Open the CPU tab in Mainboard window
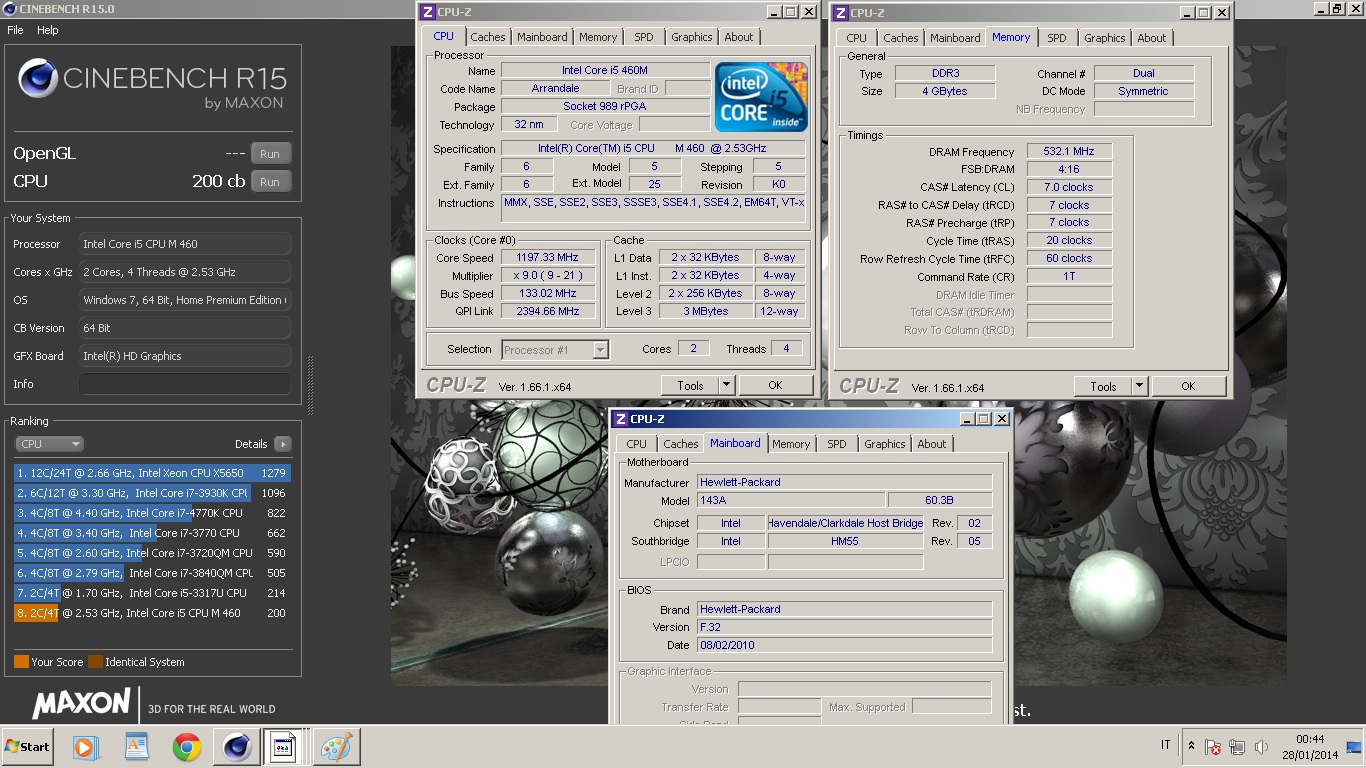The width and height of the screenshot is (1366, 768). [x=637, y=444]
